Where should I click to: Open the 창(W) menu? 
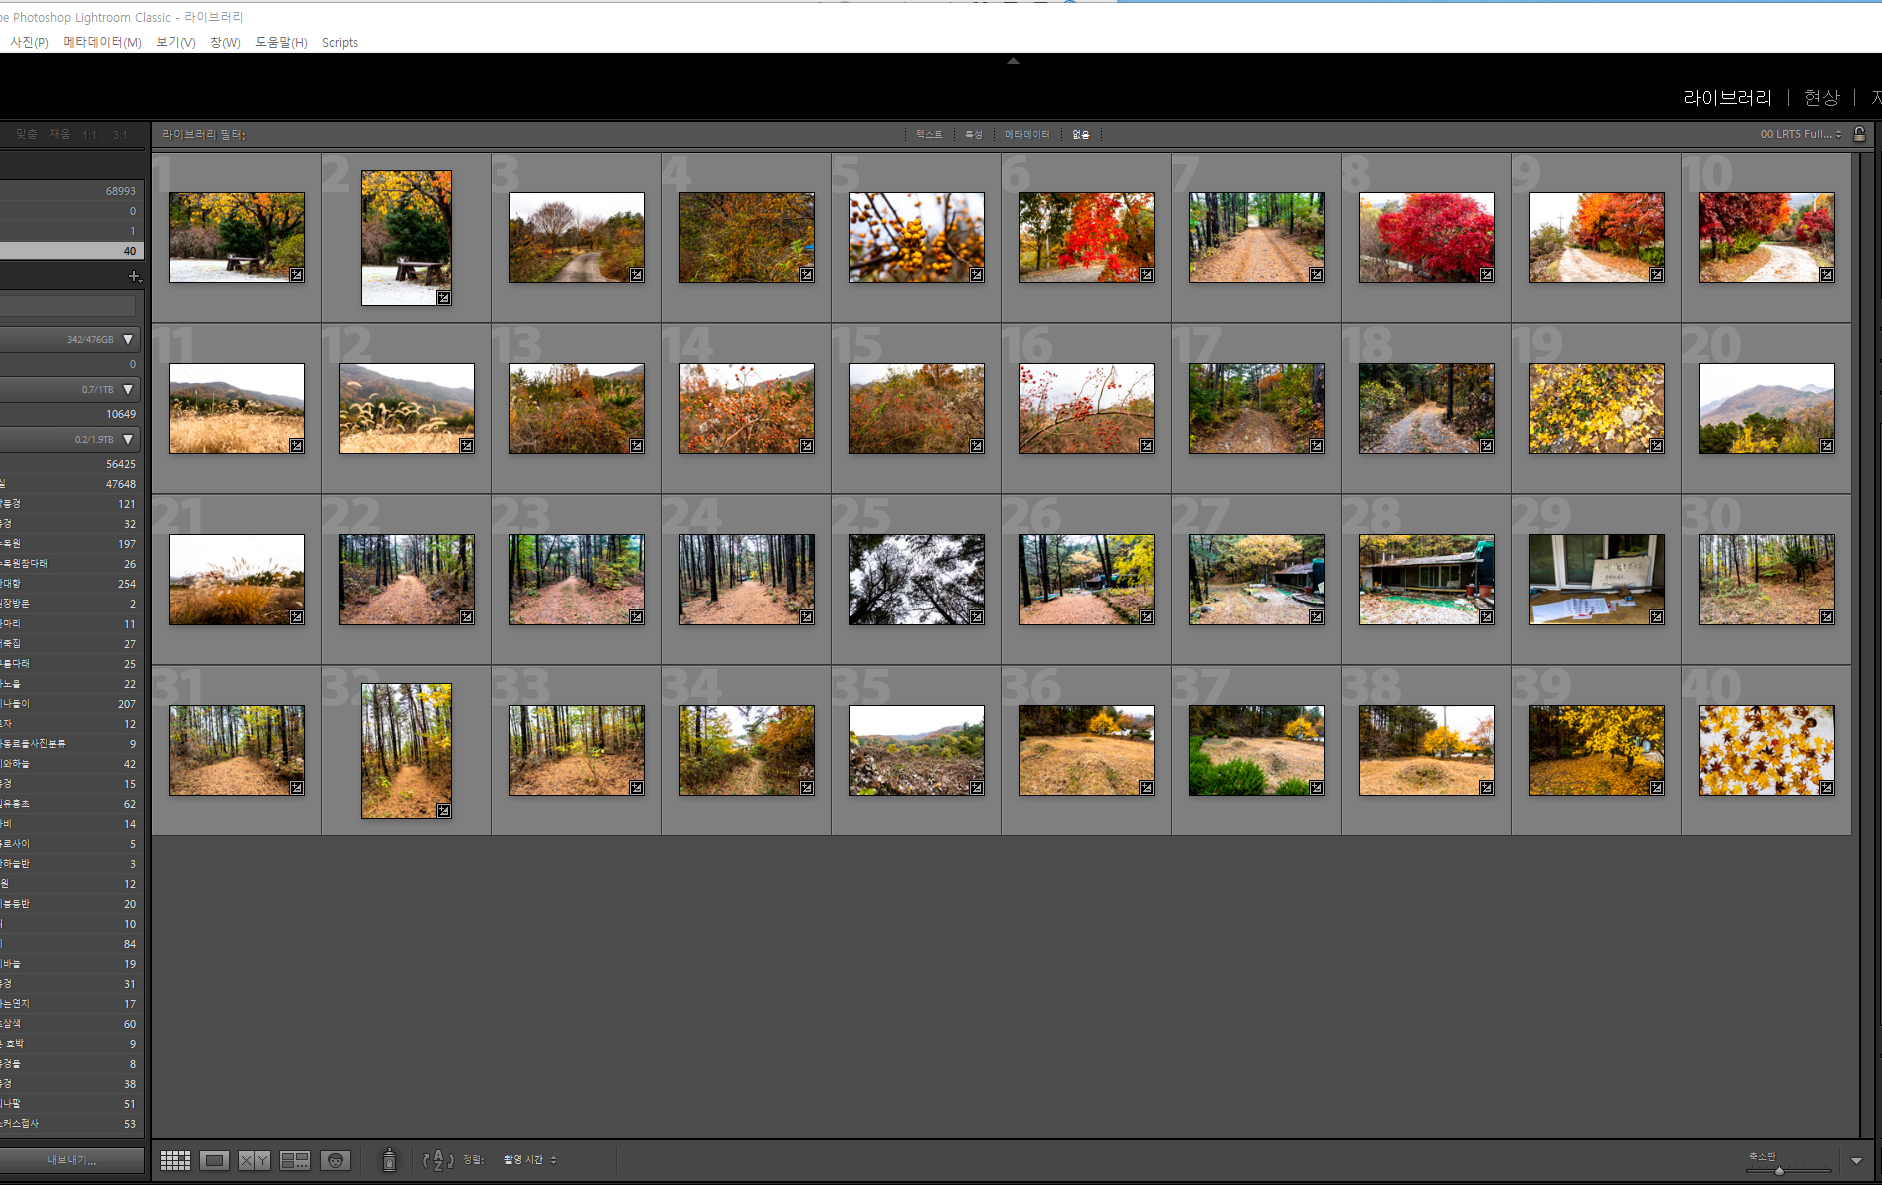225,42
